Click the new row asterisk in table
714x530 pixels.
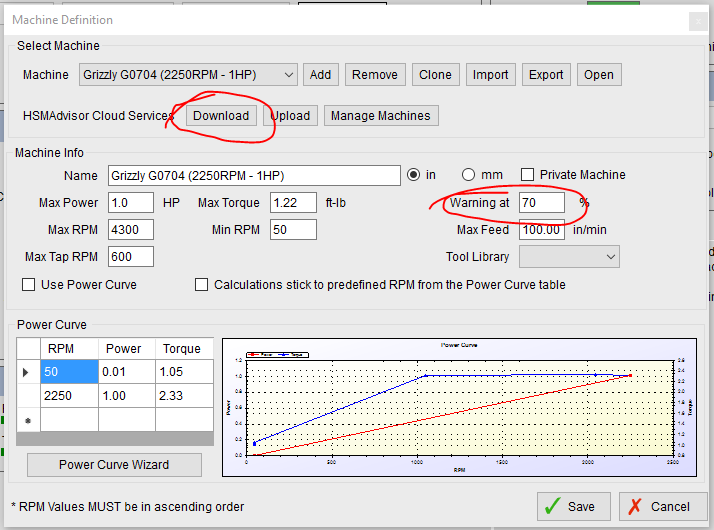(x=28, y=421)
